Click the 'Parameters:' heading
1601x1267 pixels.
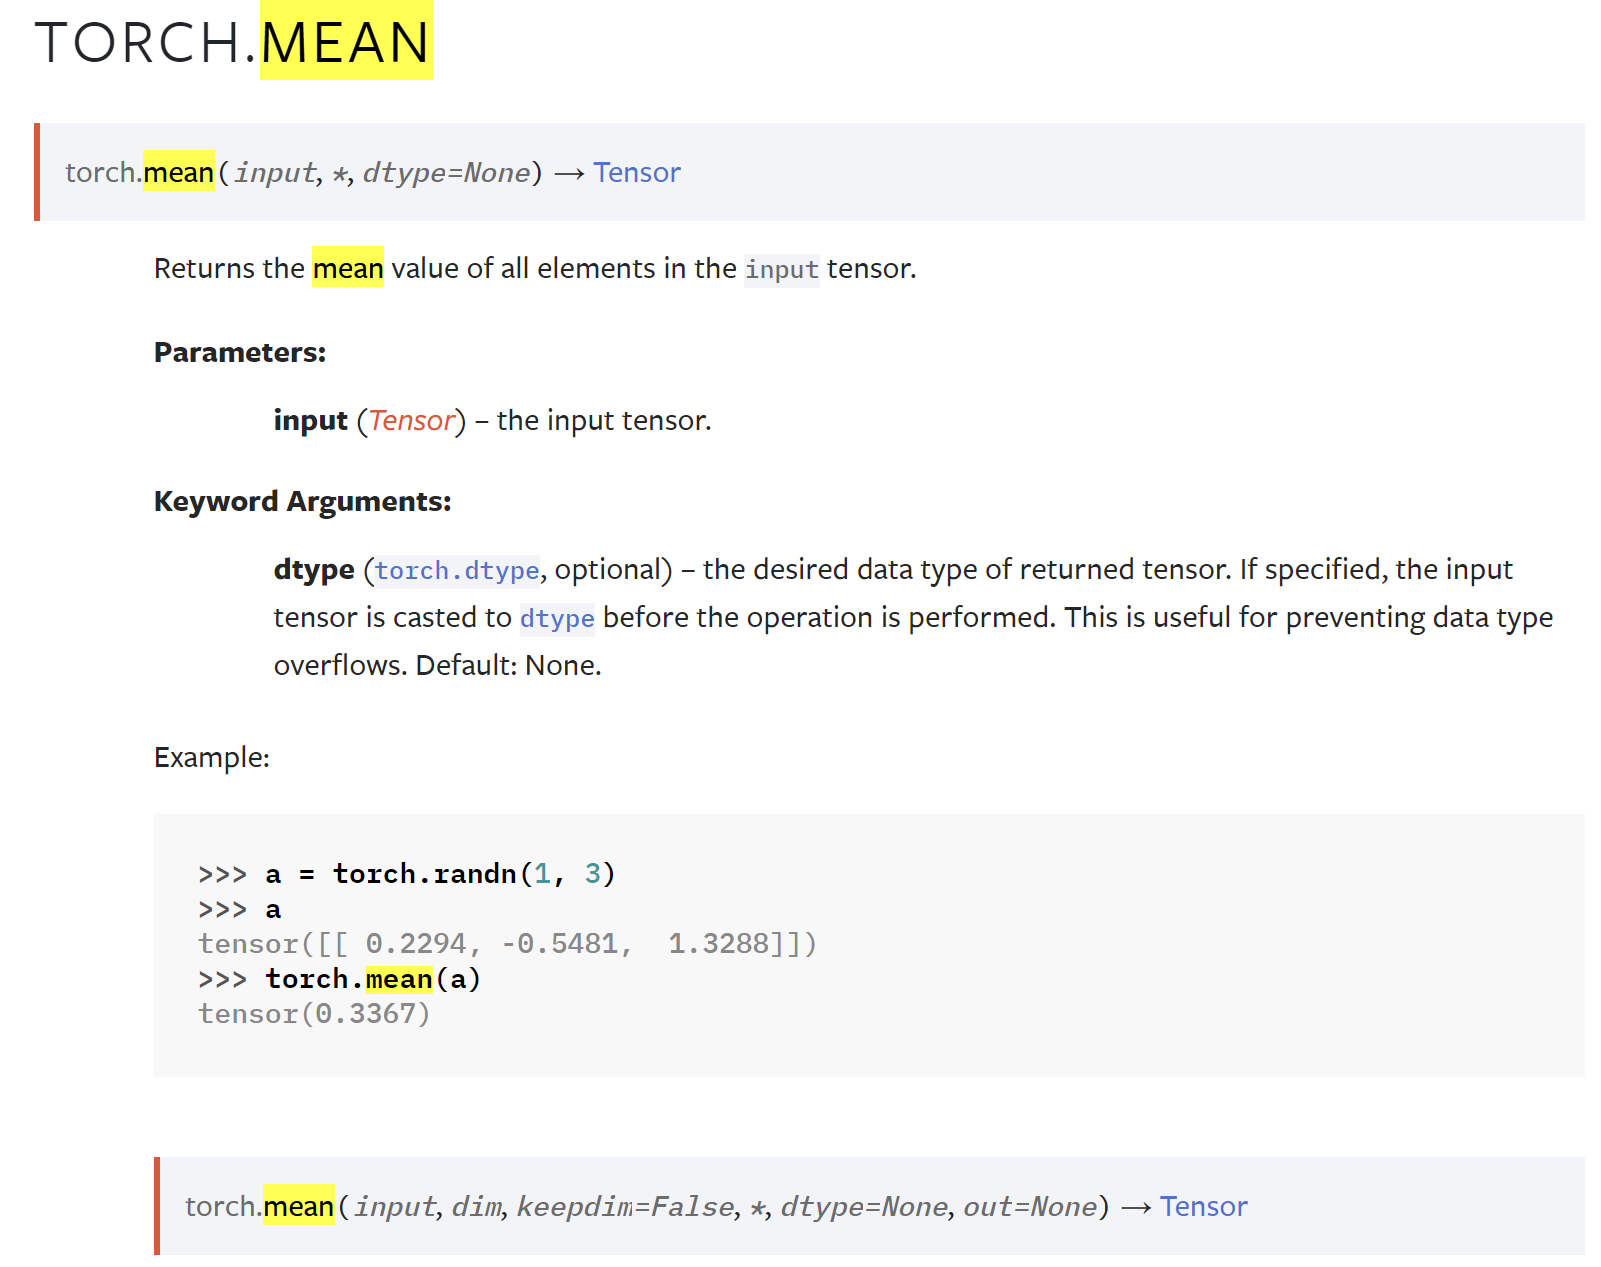[x=240, y=352]
